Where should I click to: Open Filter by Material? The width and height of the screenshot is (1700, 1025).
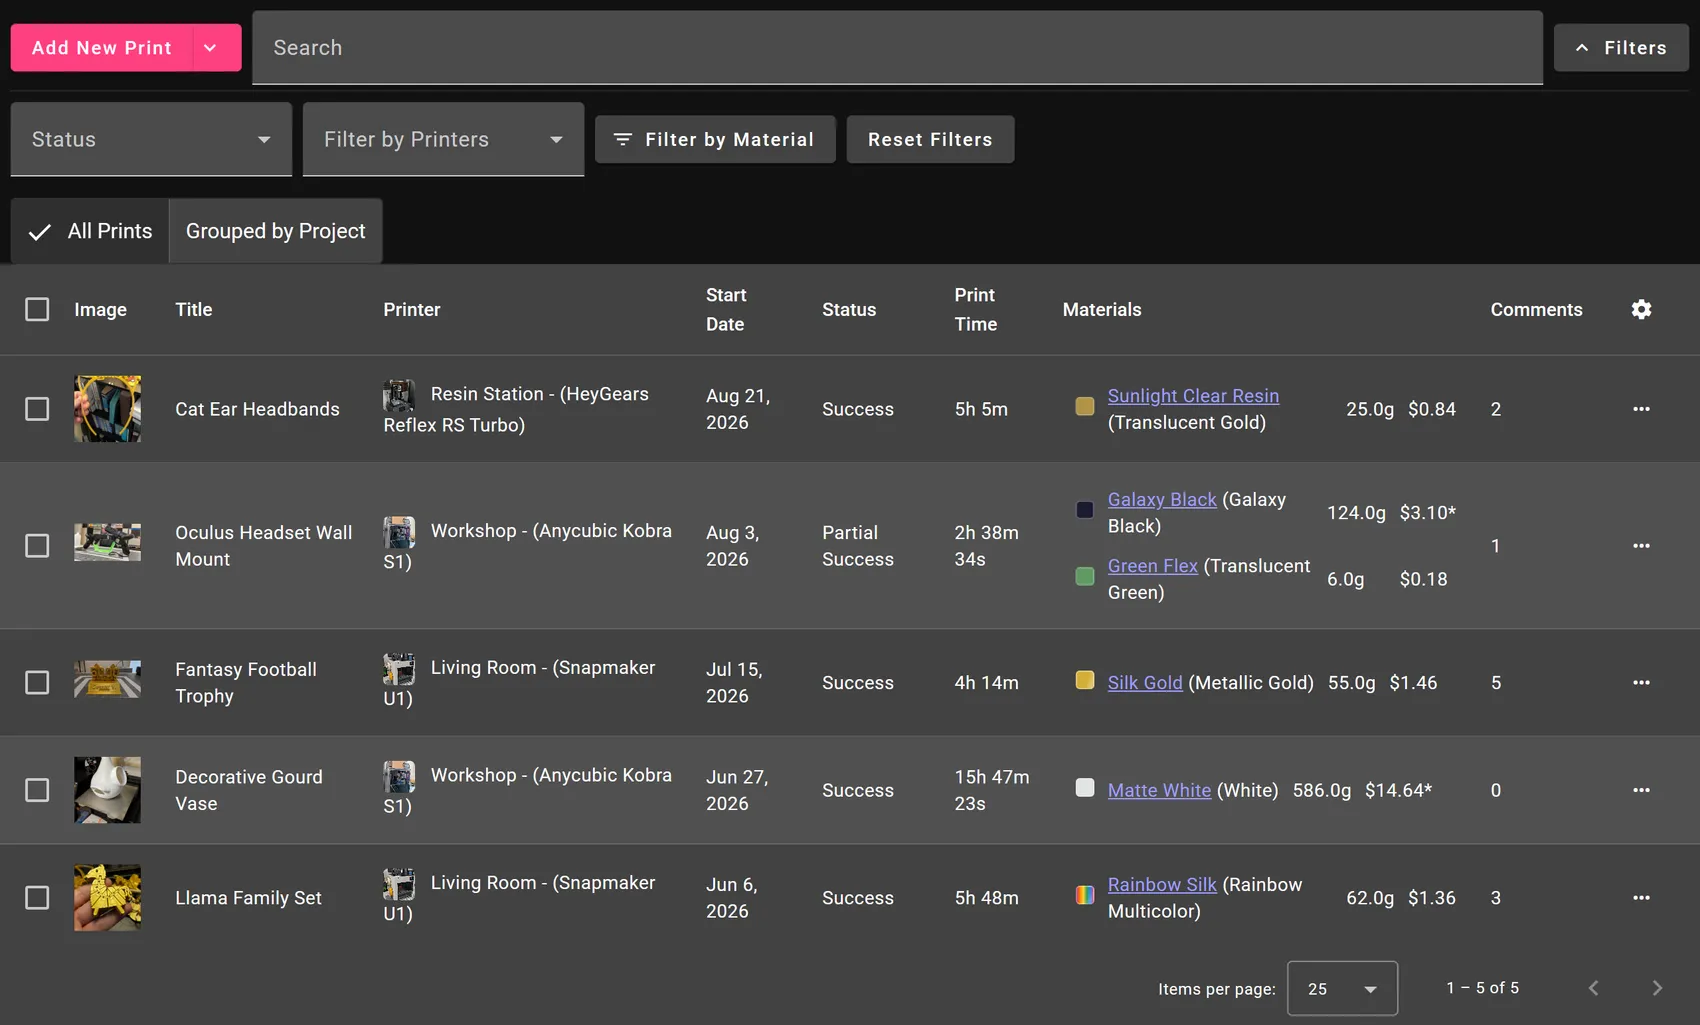715,139
